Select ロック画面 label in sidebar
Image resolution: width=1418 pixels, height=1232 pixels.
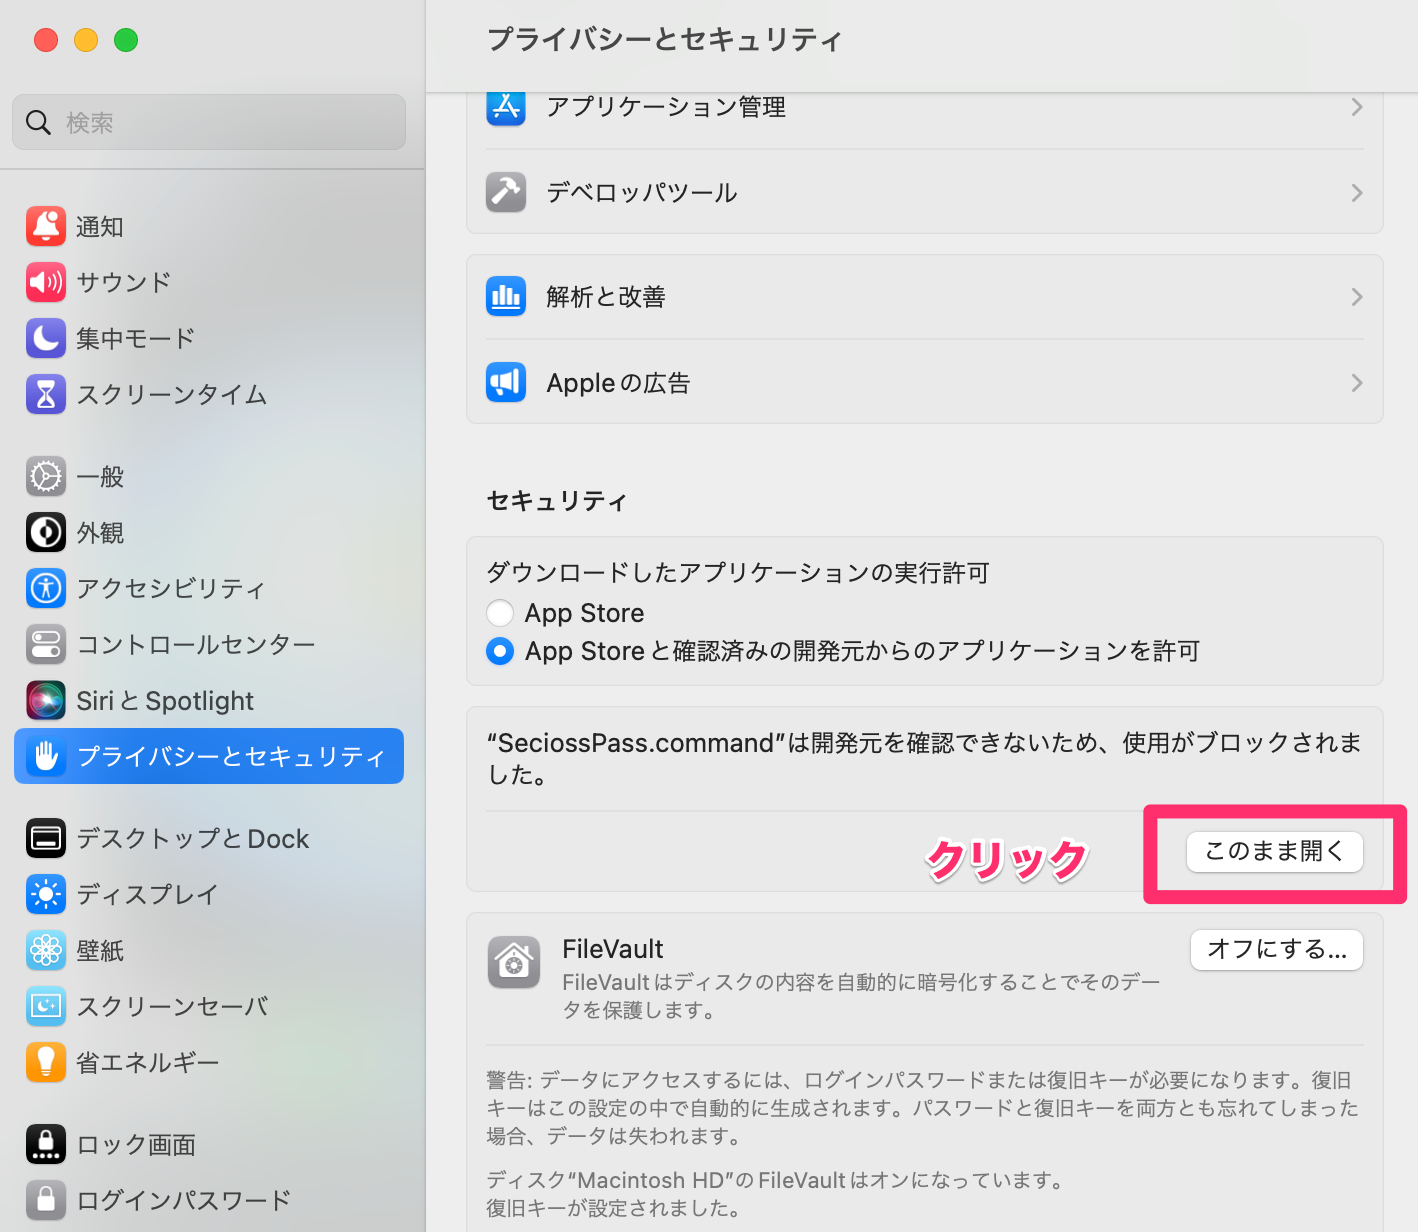click(x=136, y=1145)
